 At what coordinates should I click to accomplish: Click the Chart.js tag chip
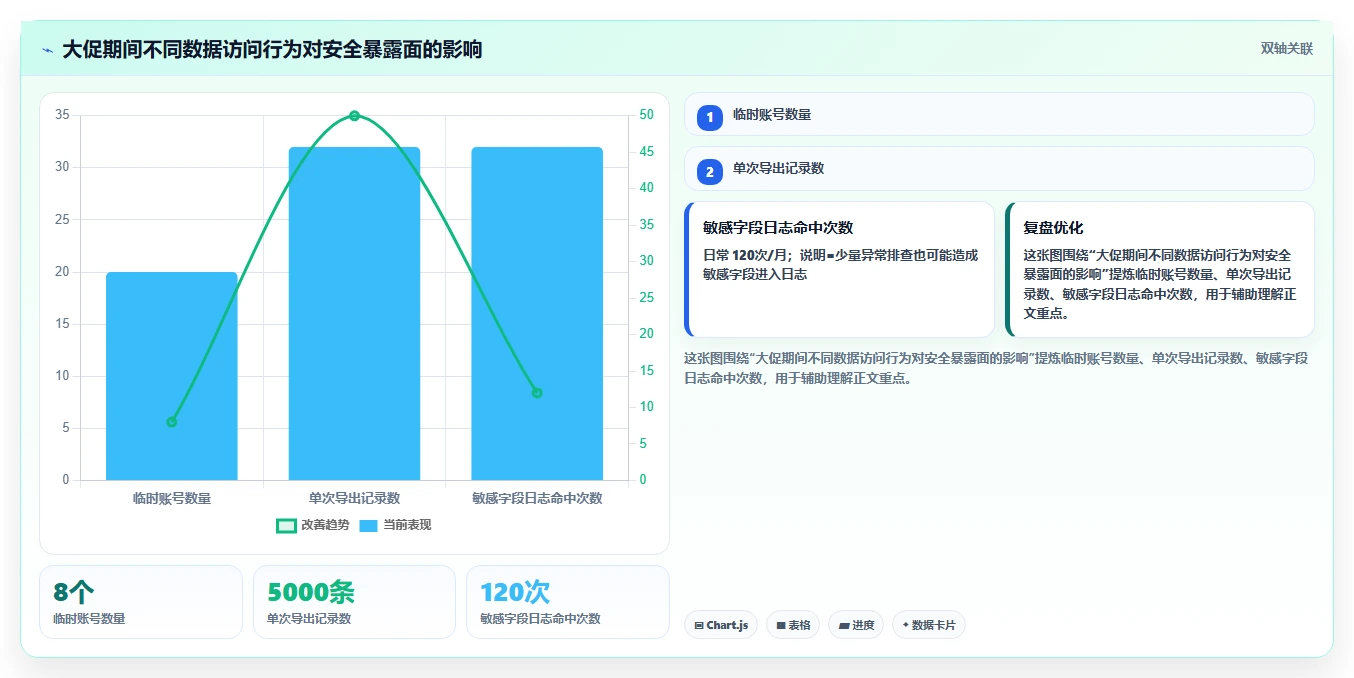click(721, 625)
